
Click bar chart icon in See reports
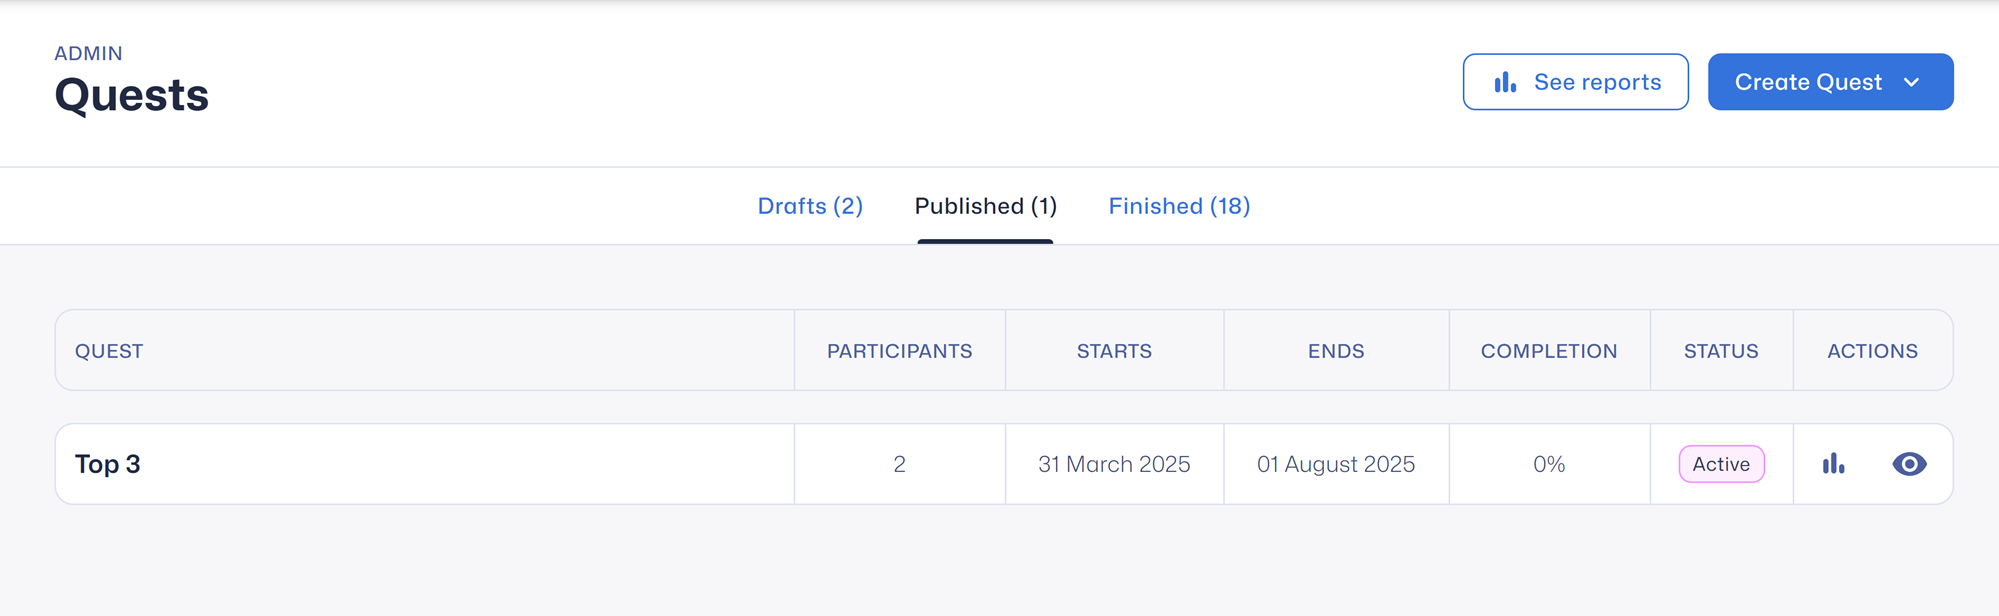point(1505,82)
